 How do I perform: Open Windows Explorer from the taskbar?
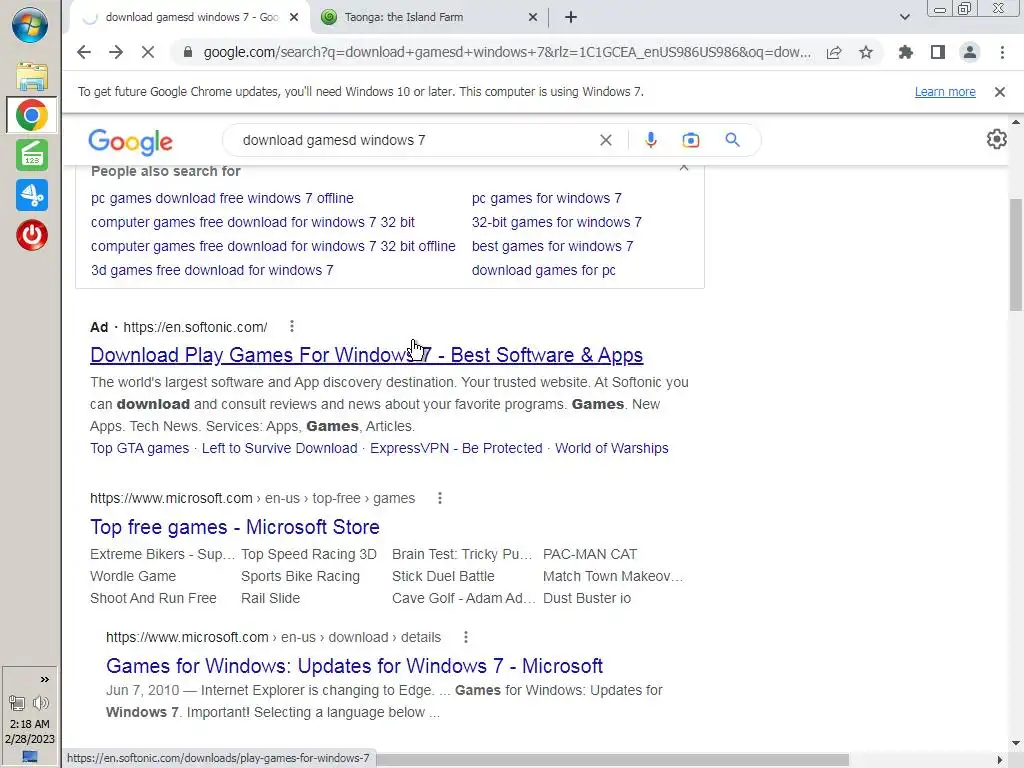(31, 76)
